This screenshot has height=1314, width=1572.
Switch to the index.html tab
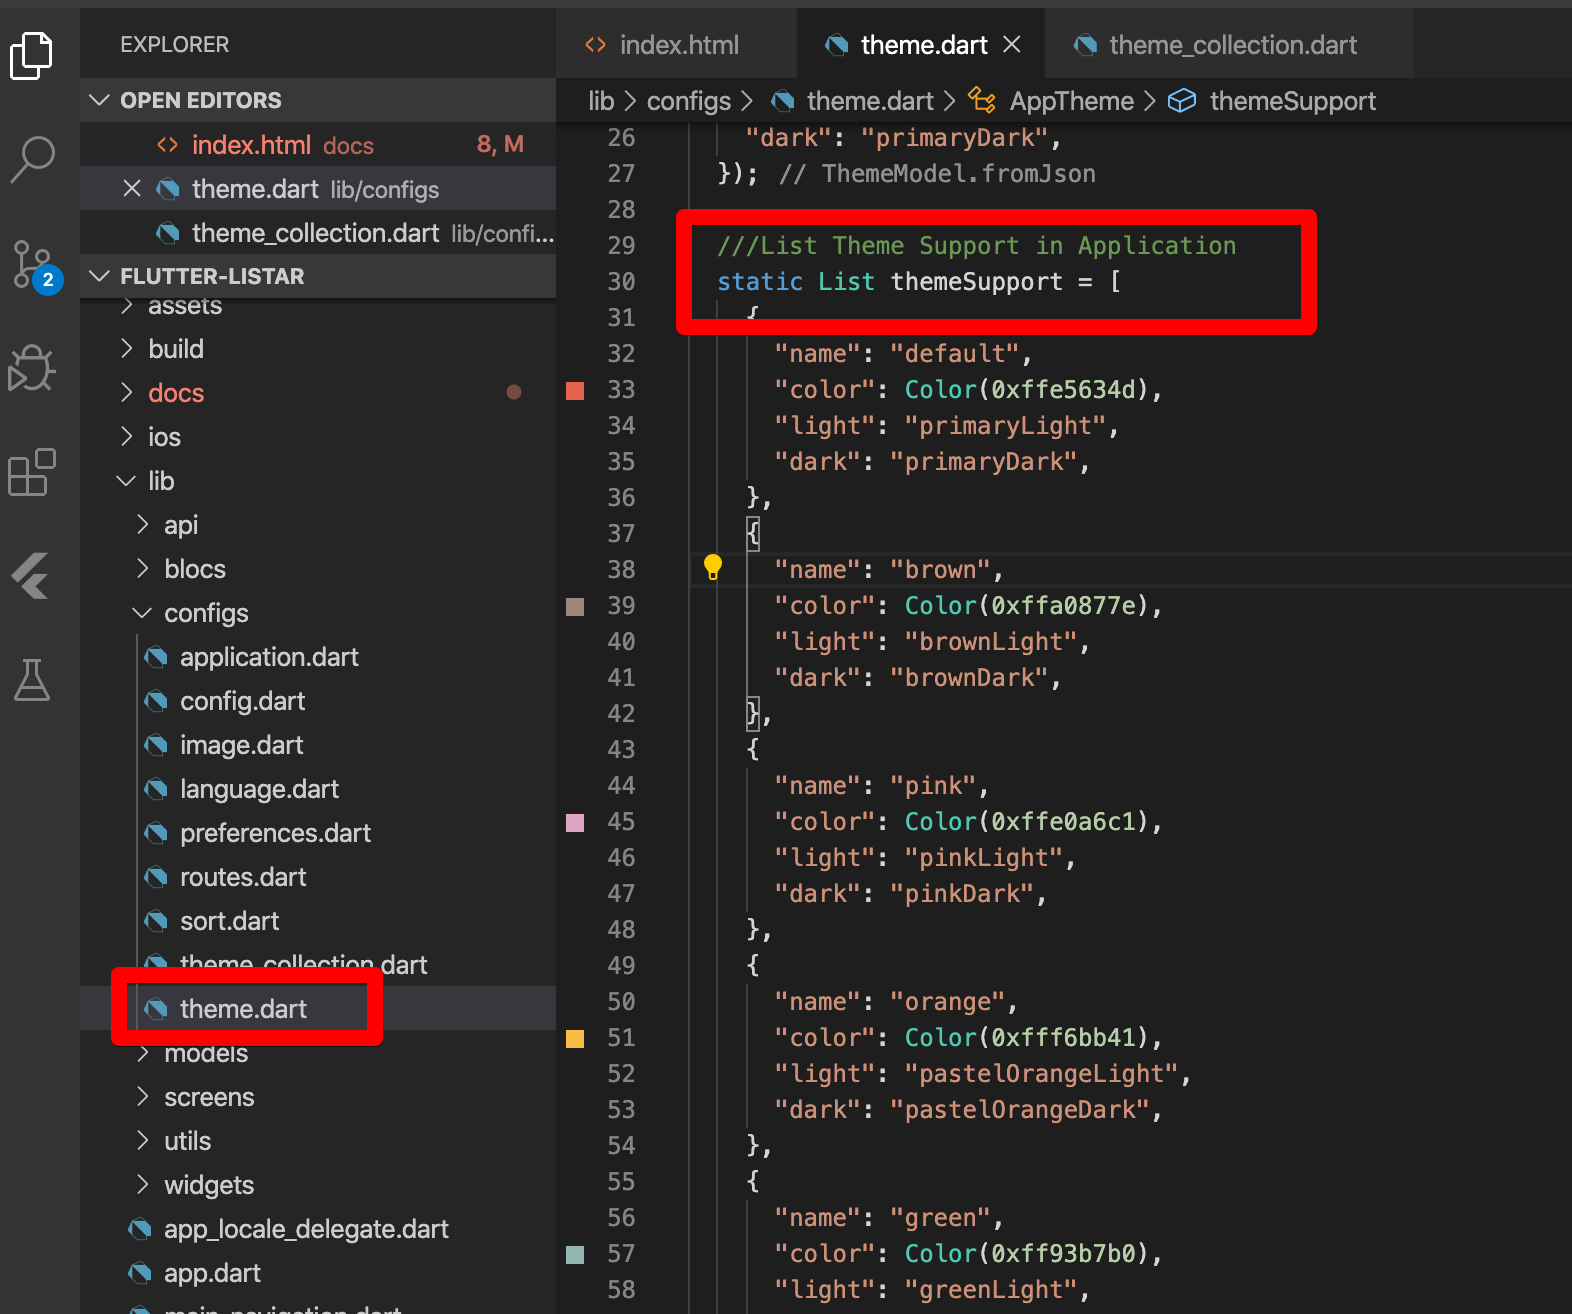click(678, 45)
